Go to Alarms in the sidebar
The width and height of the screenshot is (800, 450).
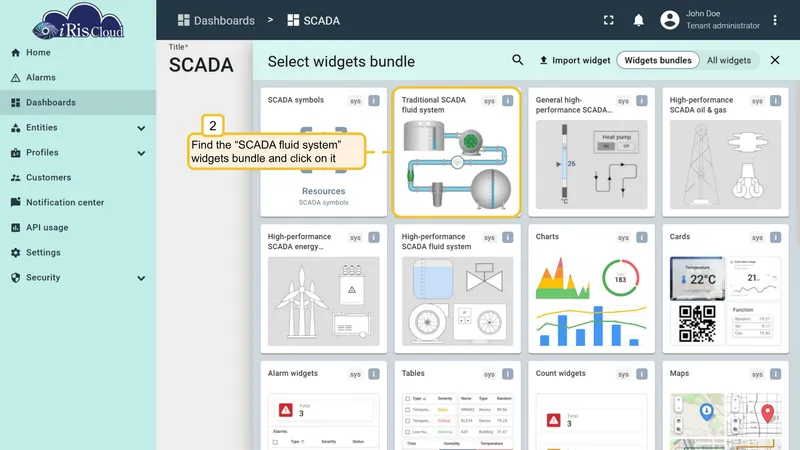tap(78, 78)
